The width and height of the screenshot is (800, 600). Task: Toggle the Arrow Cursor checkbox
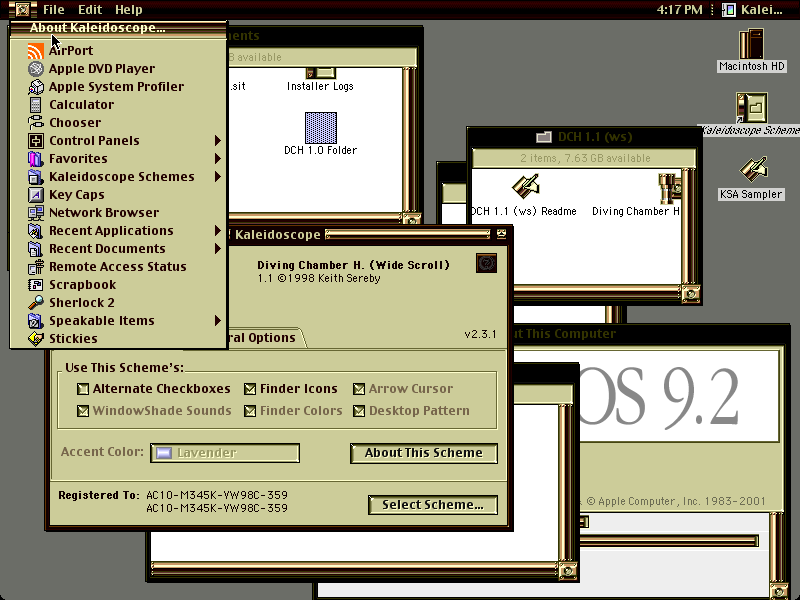(x=359, y=389)
